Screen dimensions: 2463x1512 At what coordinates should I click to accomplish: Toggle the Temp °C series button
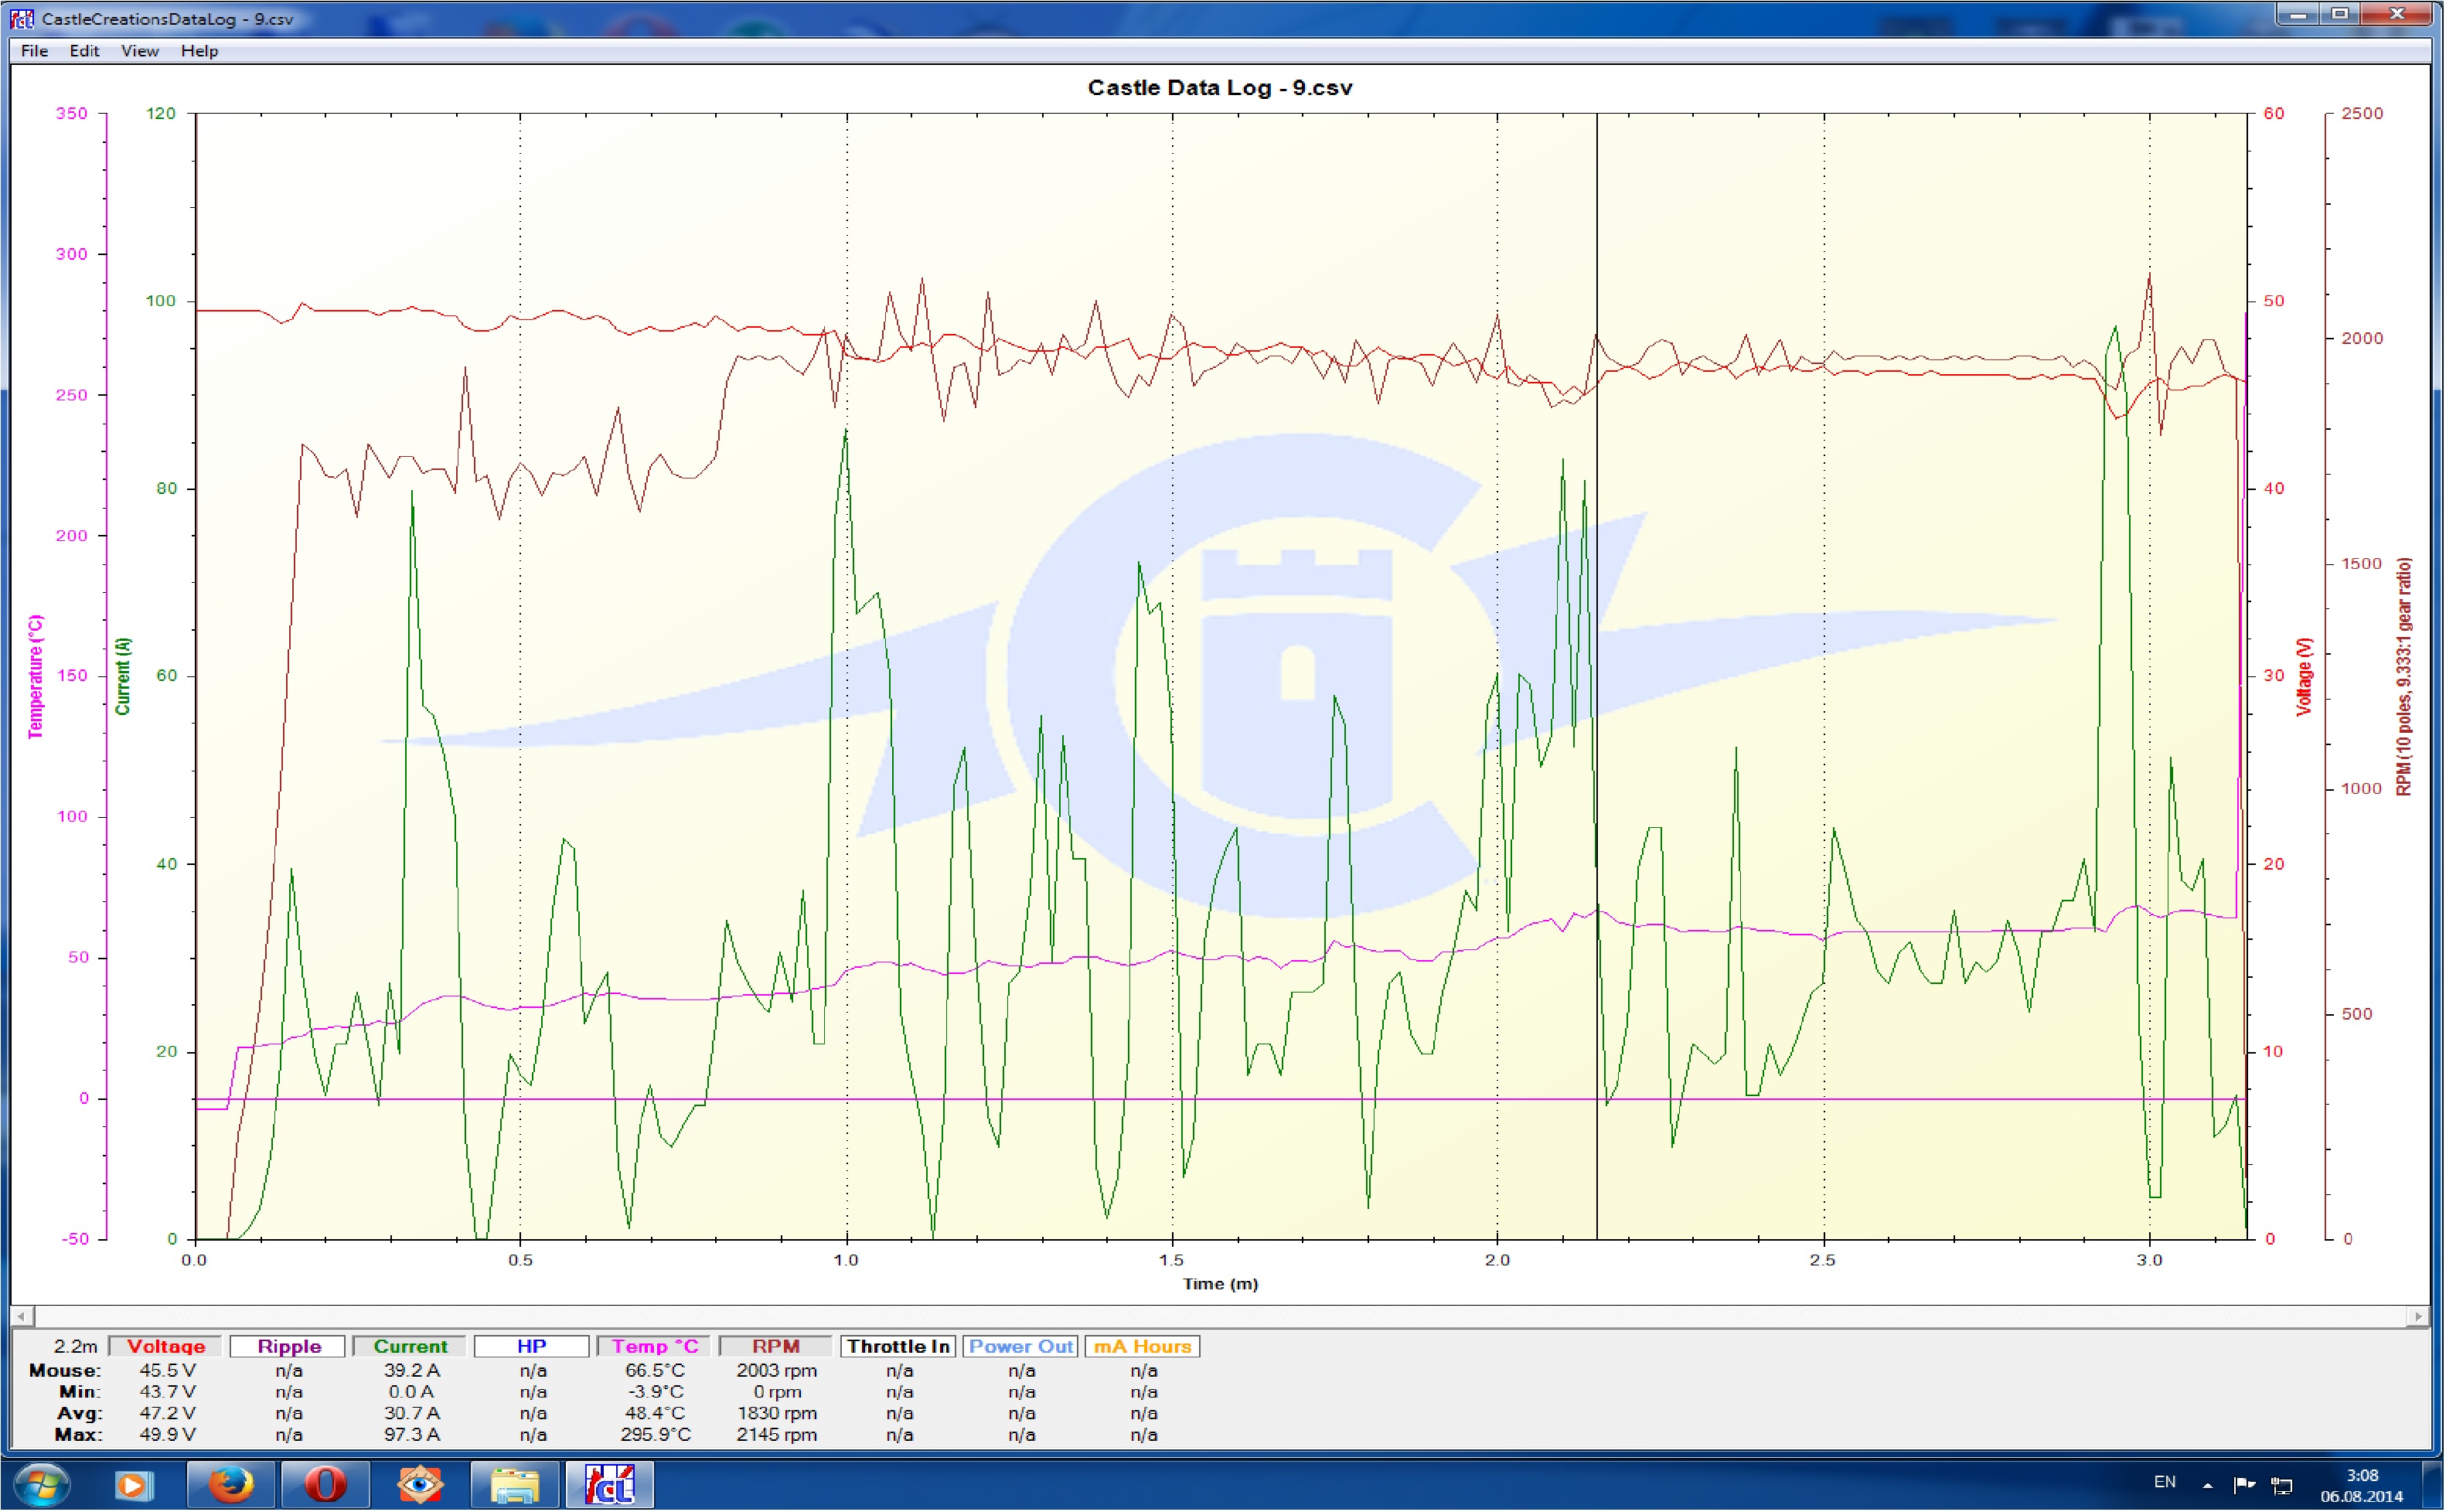(655, 1346)
